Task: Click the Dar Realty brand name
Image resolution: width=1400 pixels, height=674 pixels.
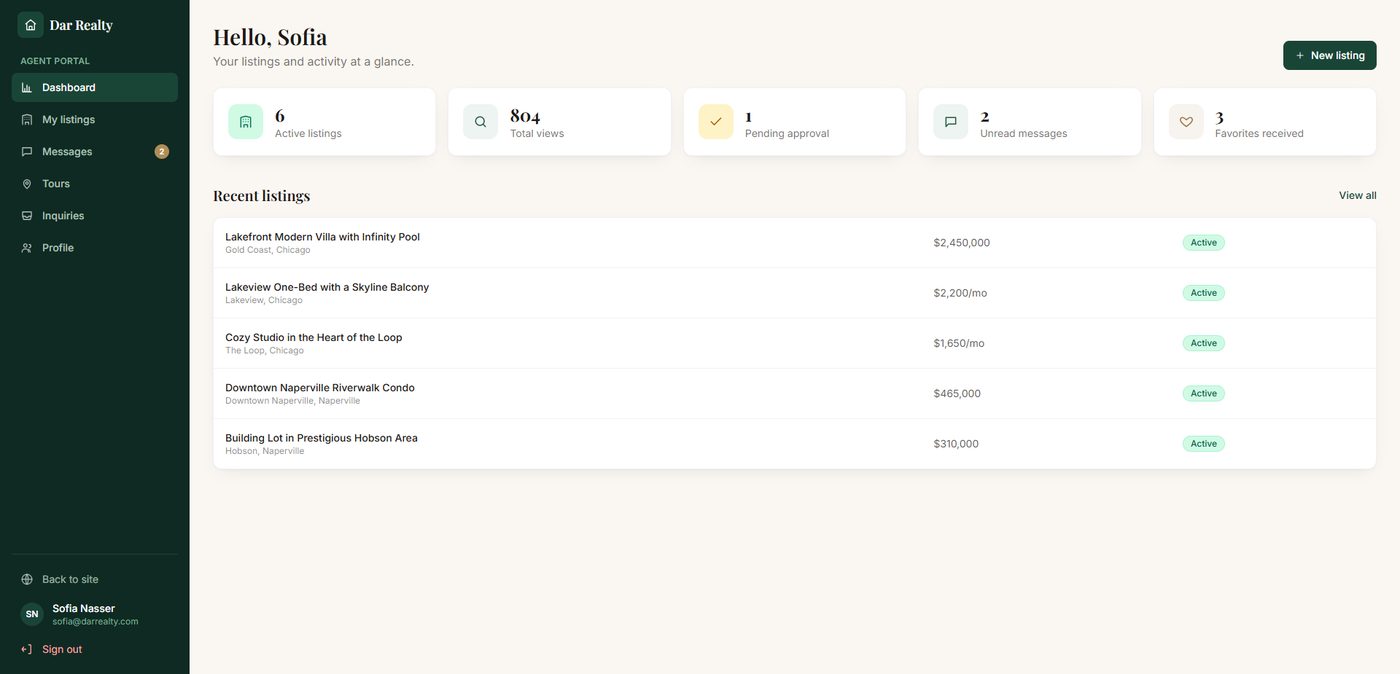Action: (x=81, y=25)
